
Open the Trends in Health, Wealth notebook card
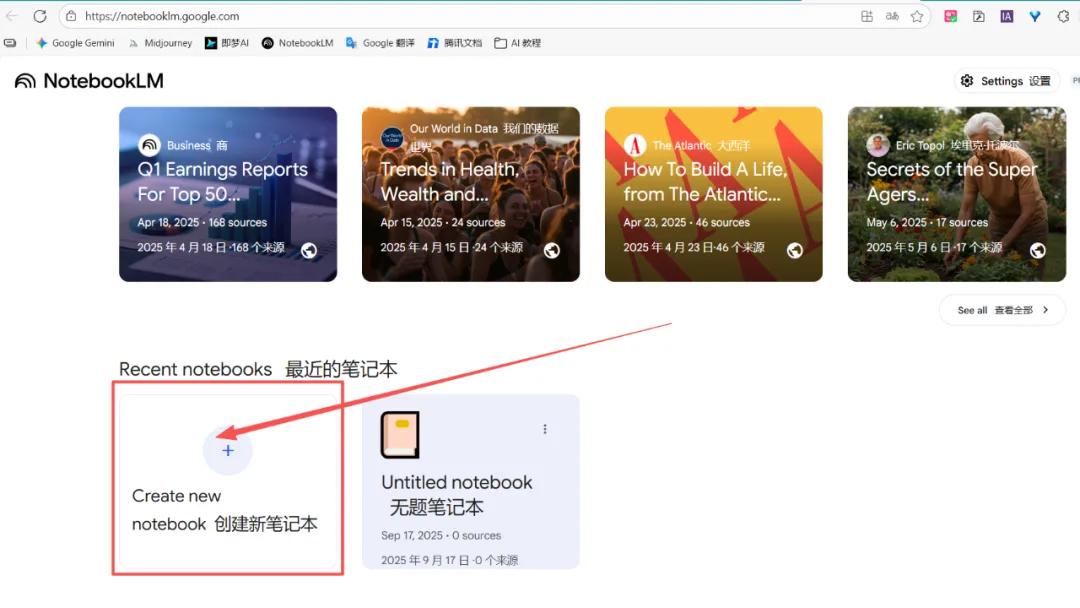471,194
